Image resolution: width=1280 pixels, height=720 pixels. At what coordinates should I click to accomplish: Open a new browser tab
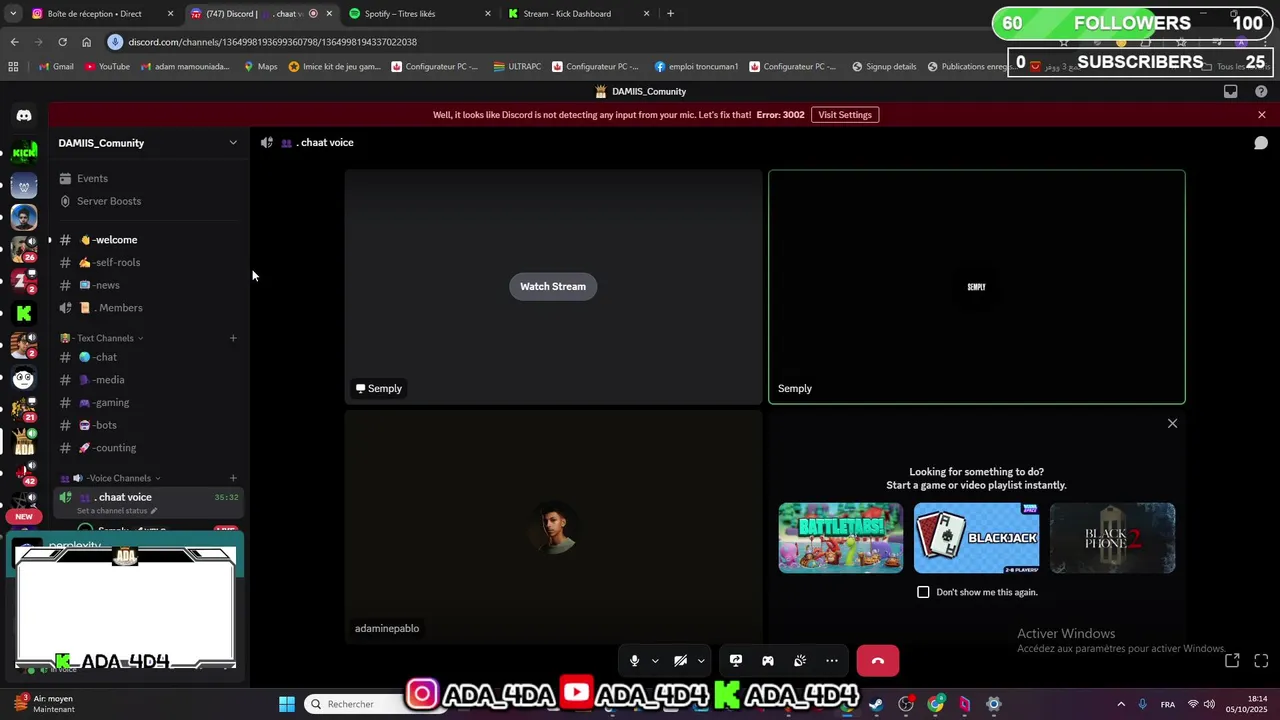[x=670, y=14]
